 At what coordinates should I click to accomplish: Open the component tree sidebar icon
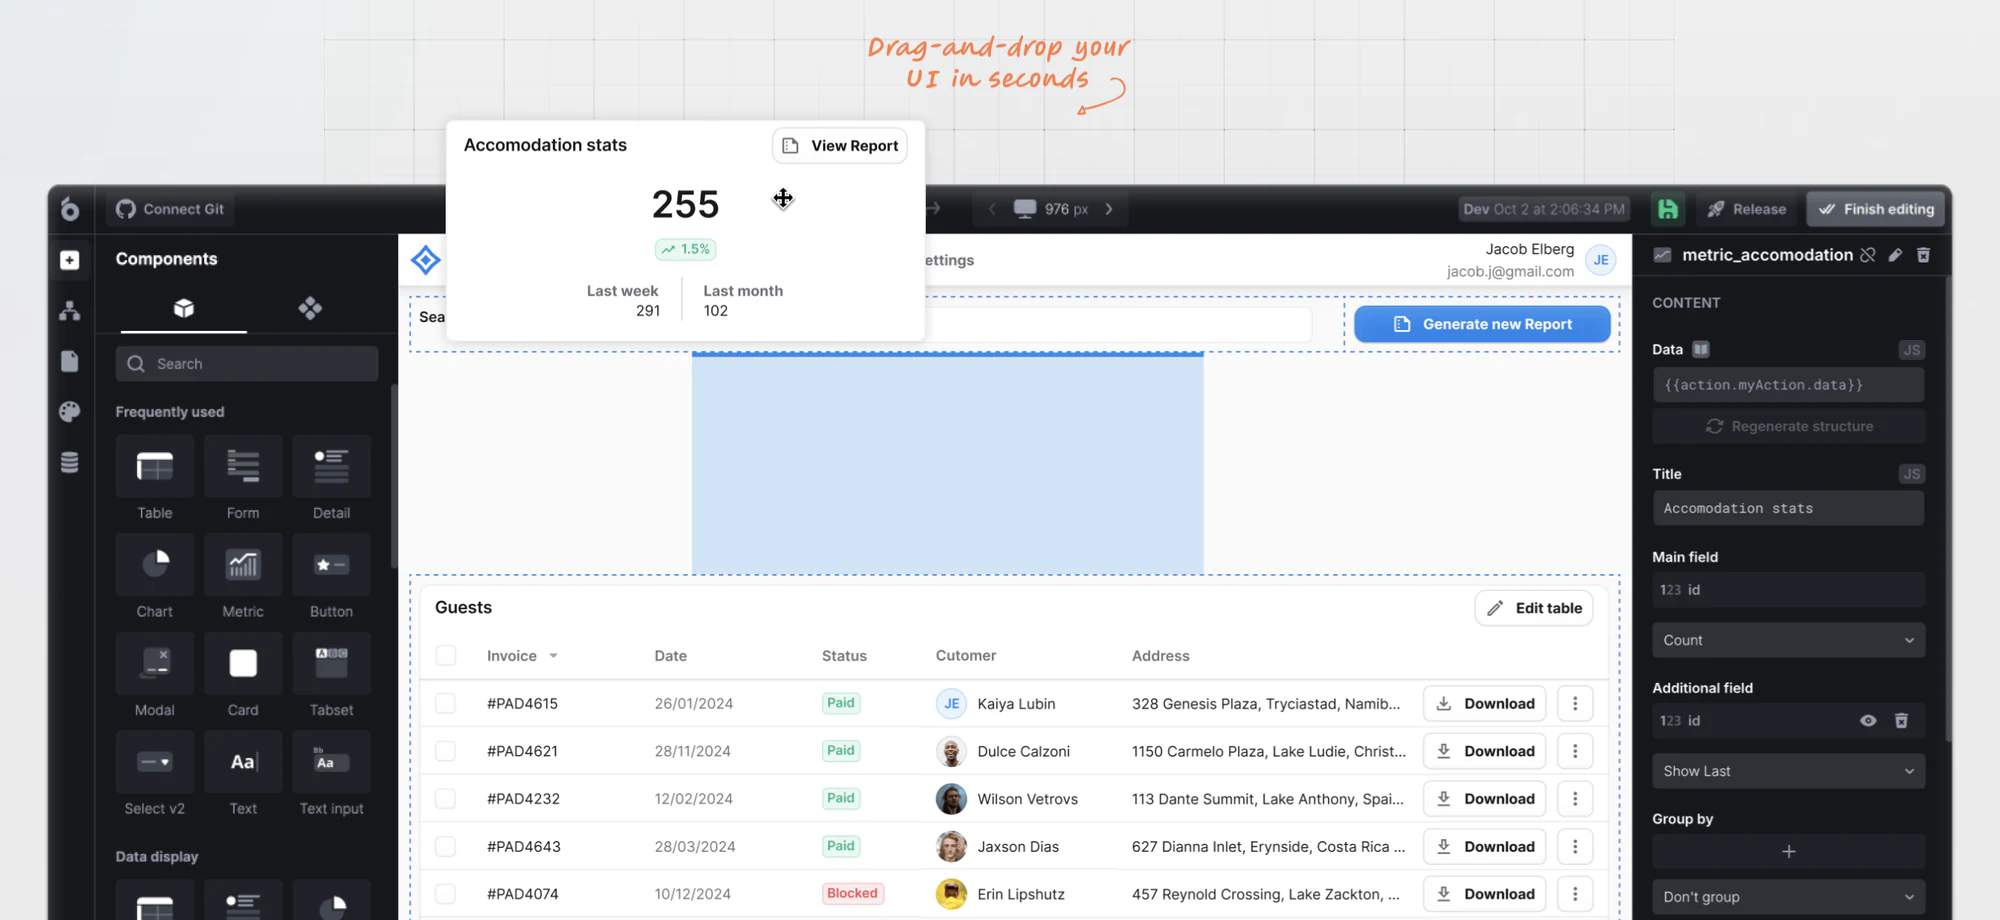(70, 311)
